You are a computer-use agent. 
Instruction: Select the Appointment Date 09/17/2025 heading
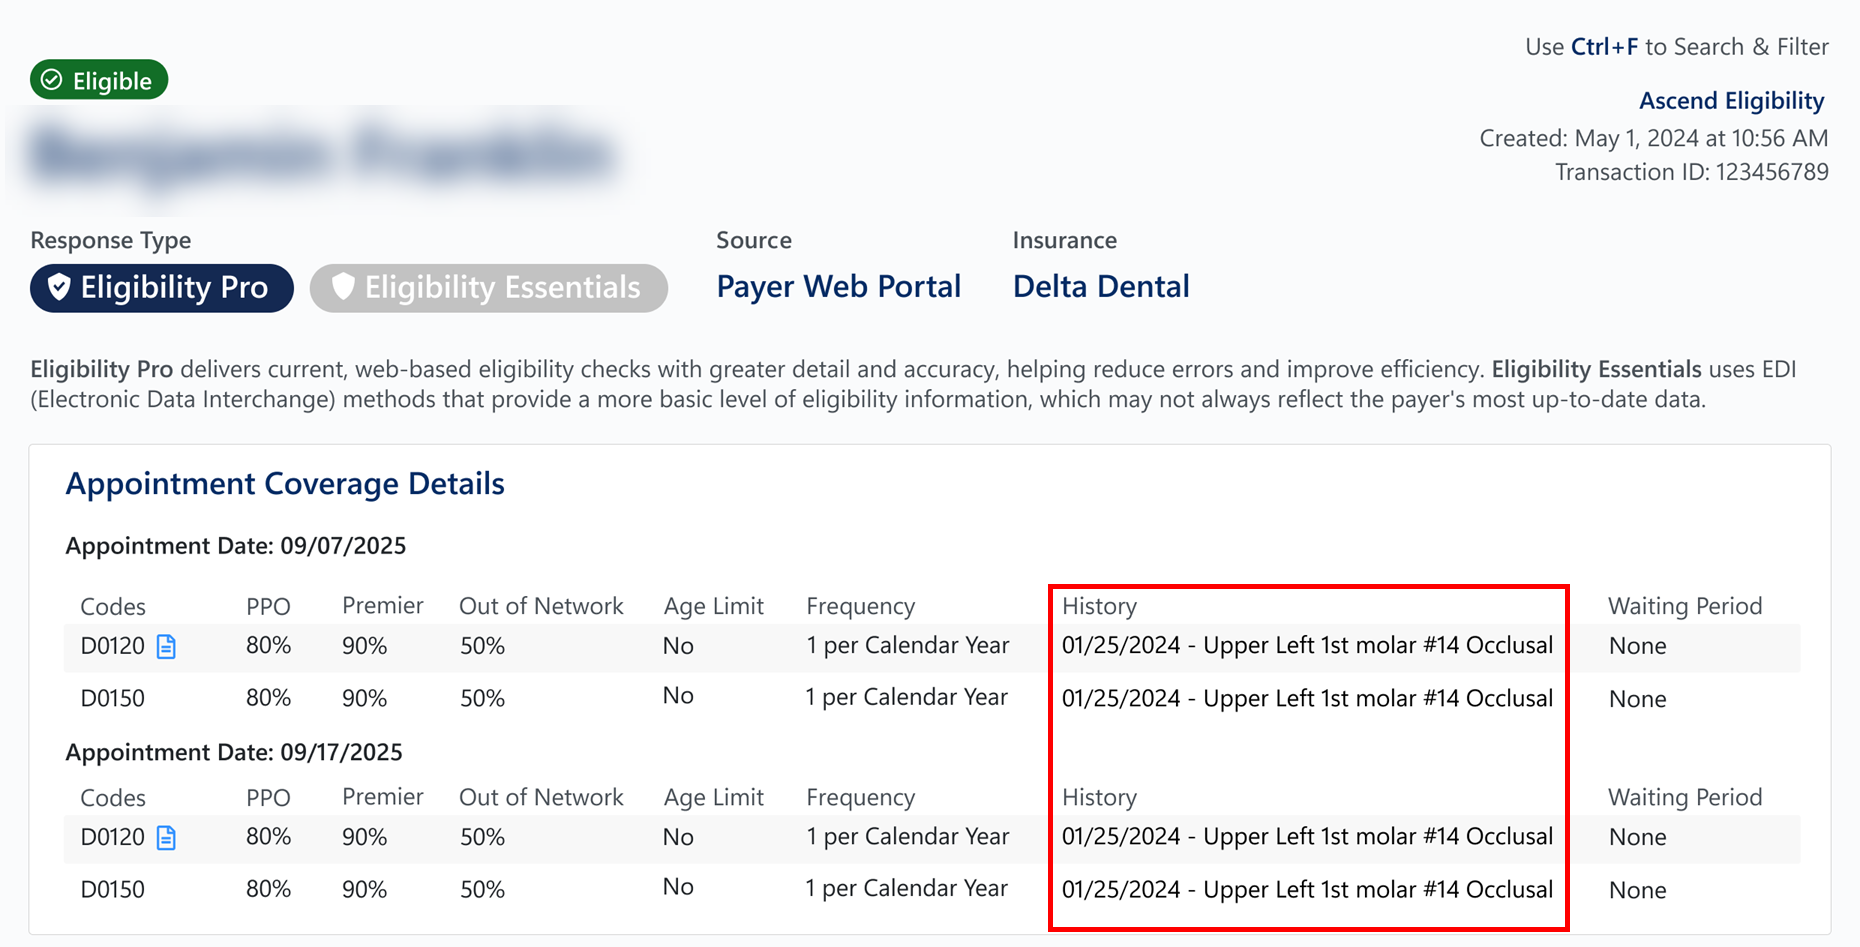(234, 752)
